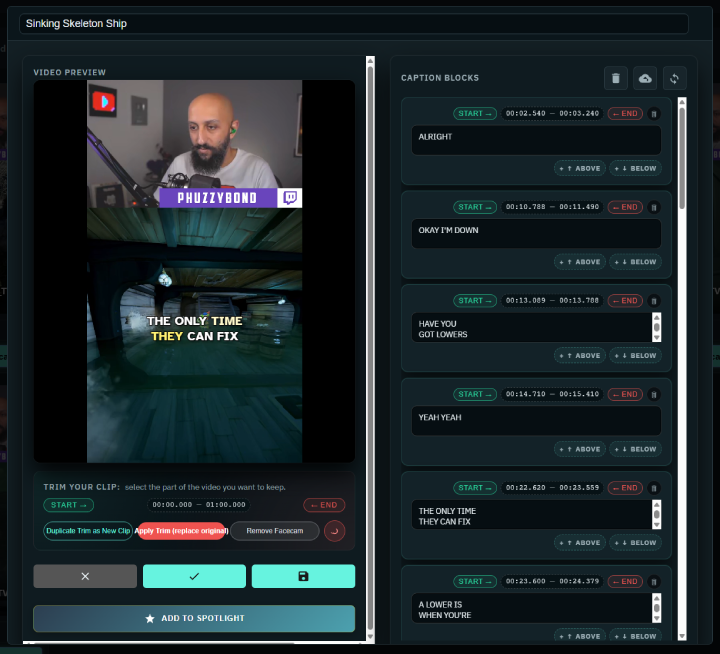Add block ABOVE the ALRIGHT caption
Screen dimensions: 720x654
[x=580, y=169]
